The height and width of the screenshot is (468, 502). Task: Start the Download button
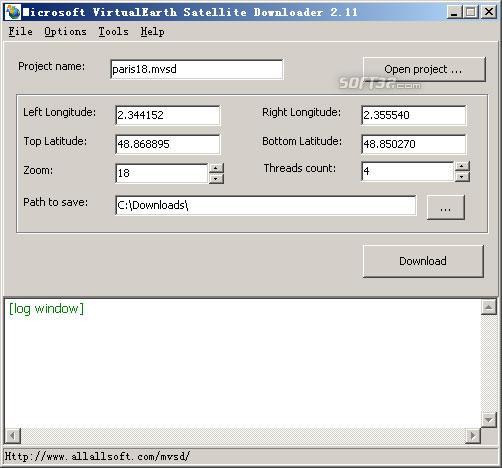click(x=423, y=261)
